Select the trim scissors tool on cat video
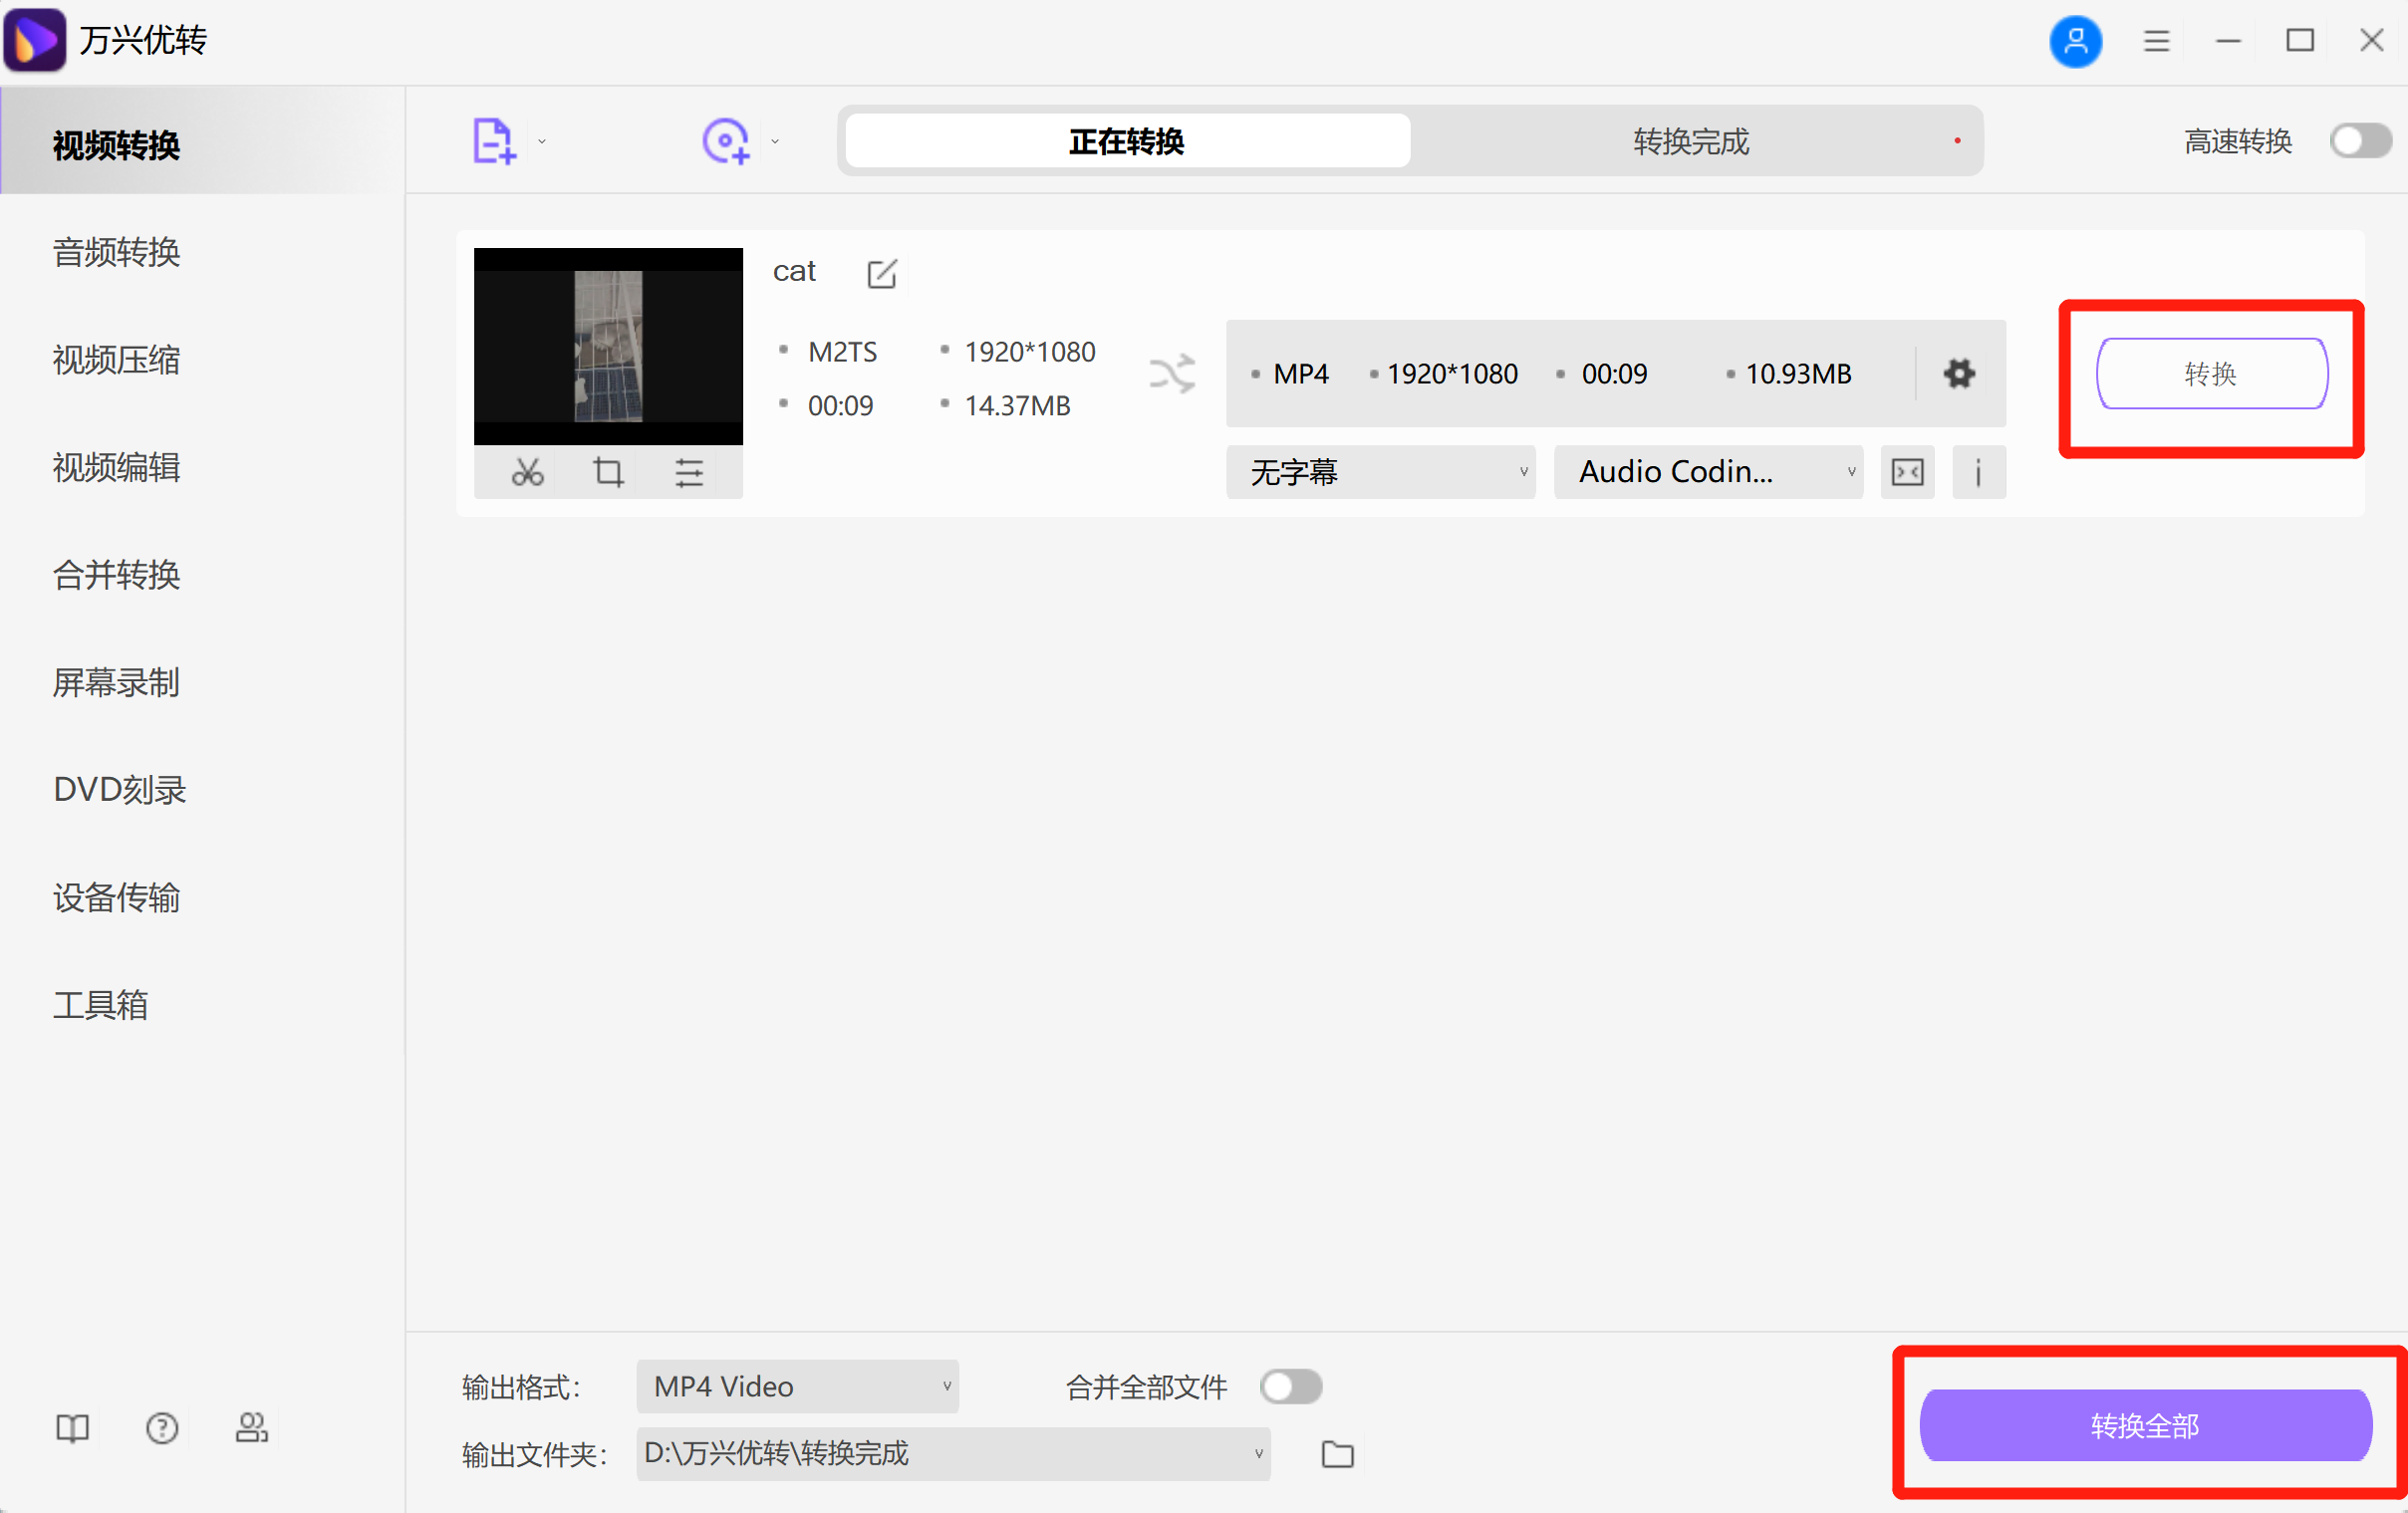 point(527,472)
